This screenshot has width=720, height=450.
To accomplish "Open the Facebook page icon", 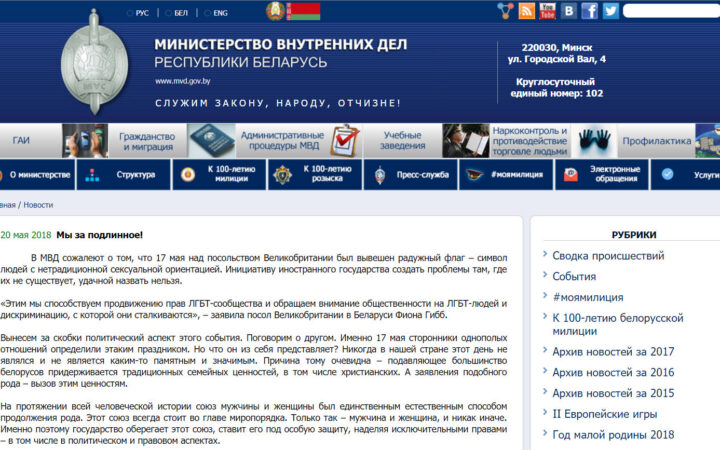I will pos(590,11).
